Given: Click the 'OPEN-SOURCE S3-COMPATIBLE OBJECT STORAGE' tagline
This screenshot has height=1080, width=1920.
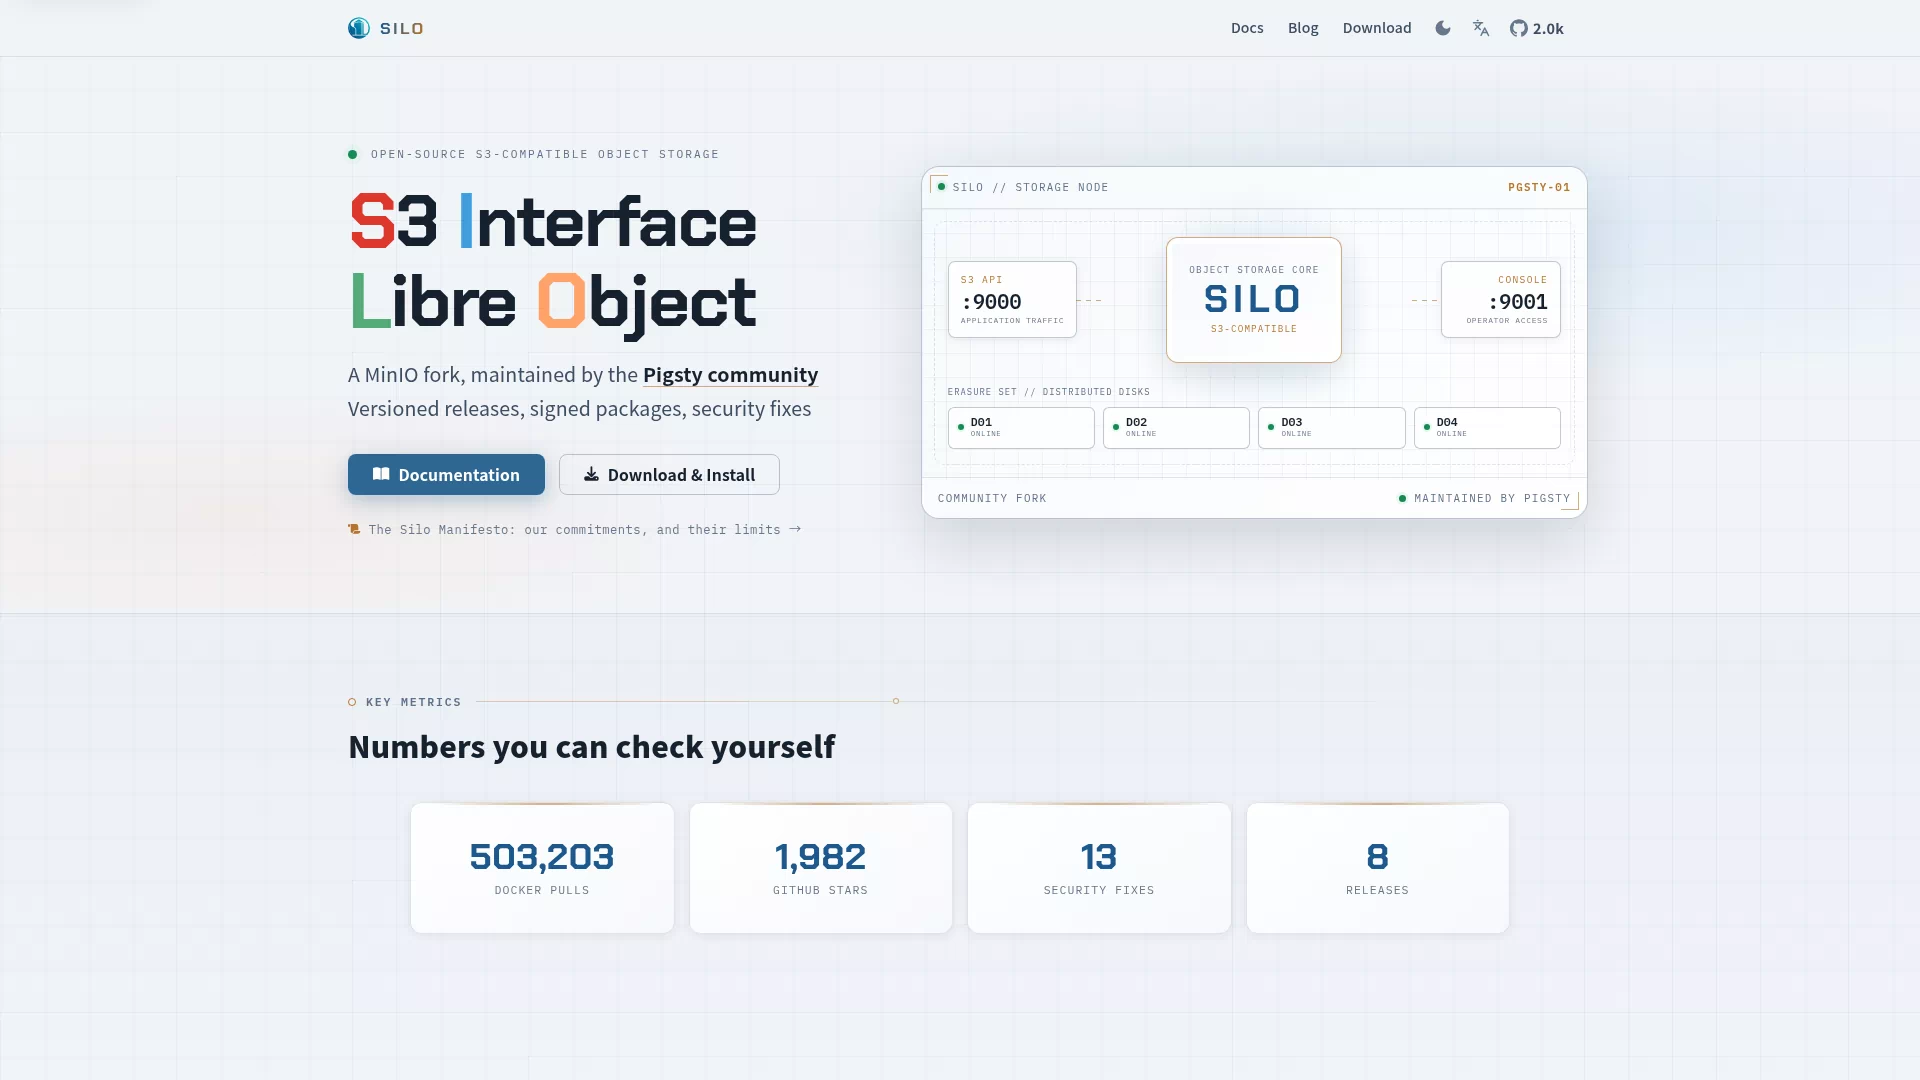Looking at the screenshot, I should point(545,154).
